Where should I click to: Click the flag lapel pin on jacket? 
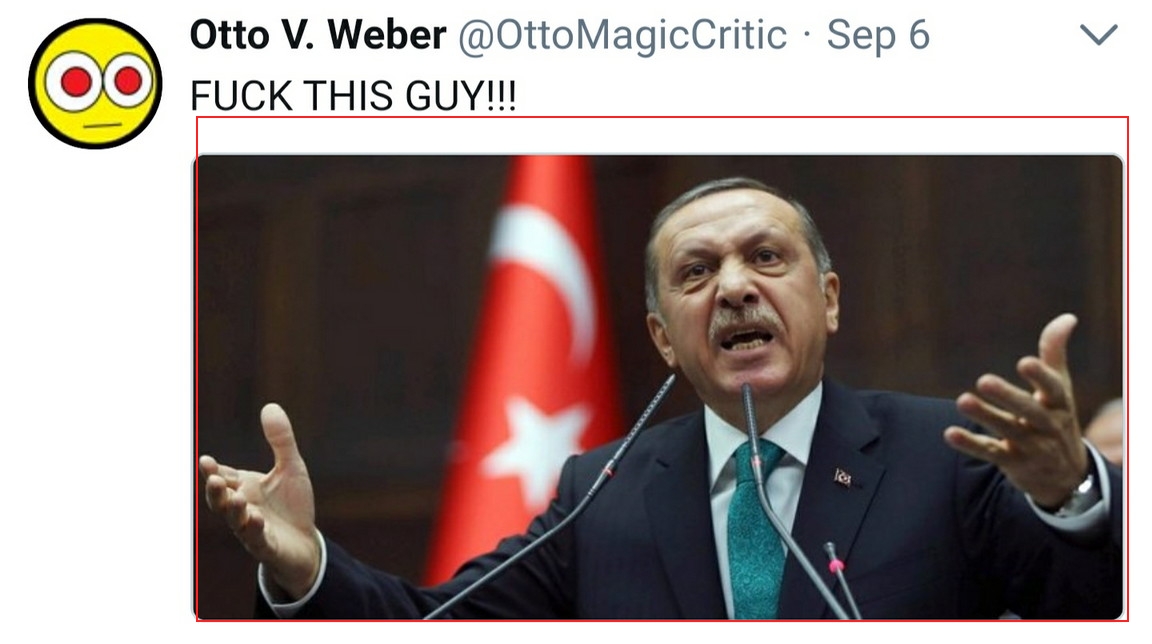click(843, 477)
